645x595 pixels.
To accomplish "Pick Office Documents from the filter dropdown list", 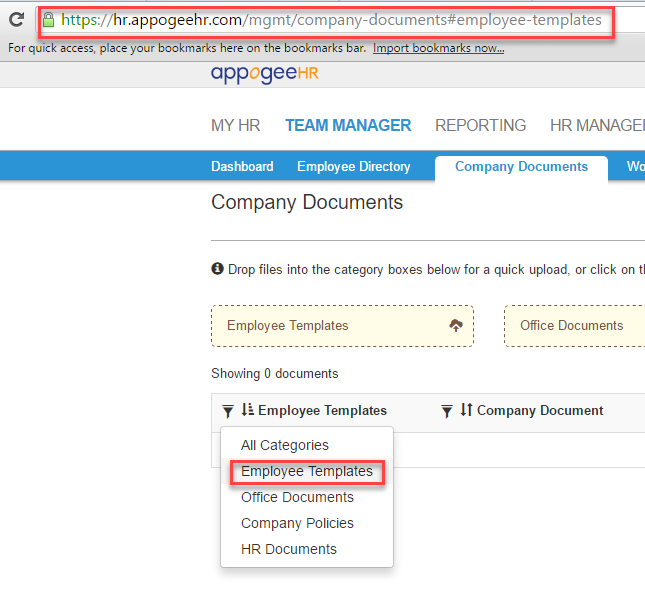I will (x=297, y=497).
